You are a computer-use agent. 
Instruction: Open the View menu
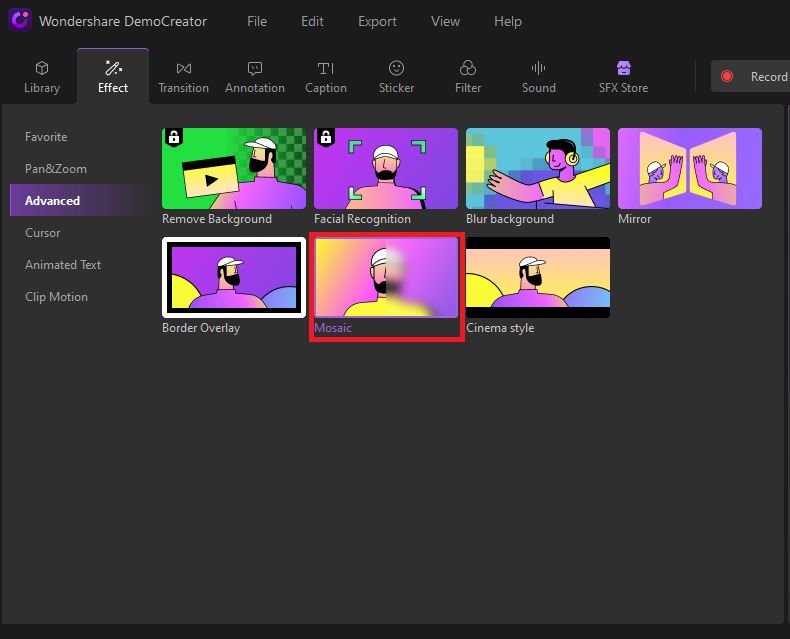(x=445, y=21)
